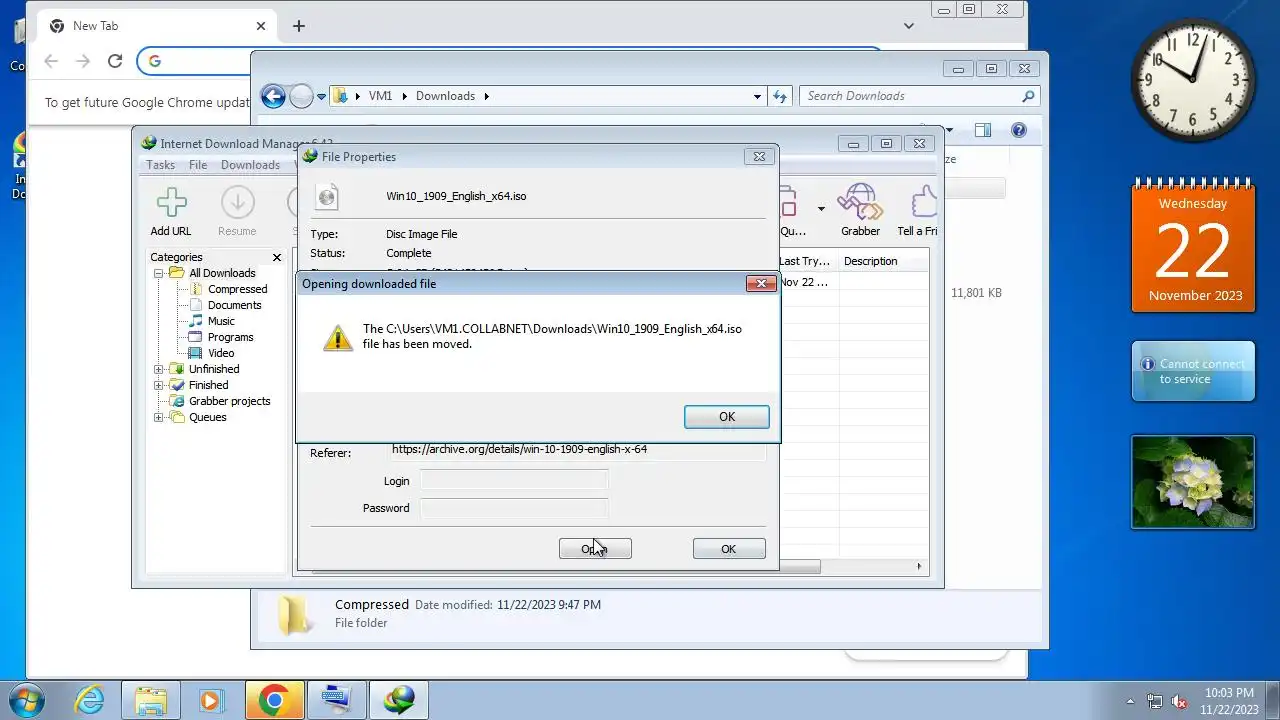
Task: Open recent locations dropdown in Explorer
Action: pyautogui.click(x=321, y=97)
